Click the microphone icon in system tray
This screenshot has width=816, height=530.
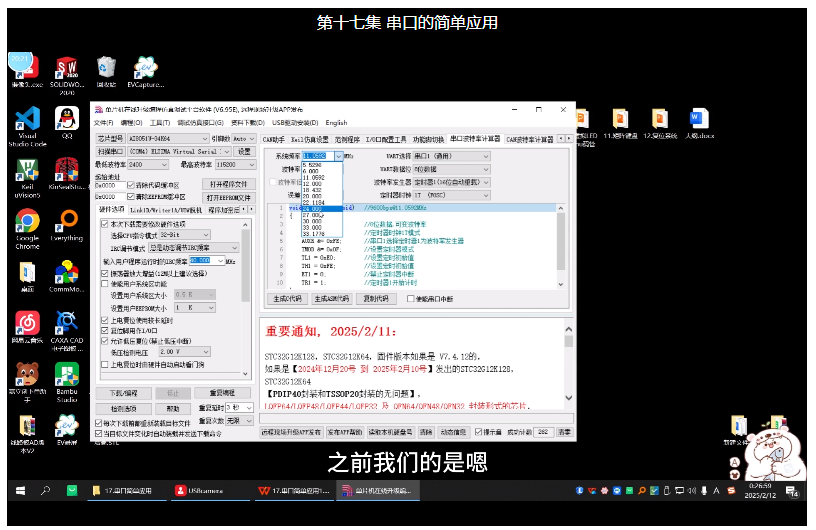pyautogui.click(x=704, y=490)
